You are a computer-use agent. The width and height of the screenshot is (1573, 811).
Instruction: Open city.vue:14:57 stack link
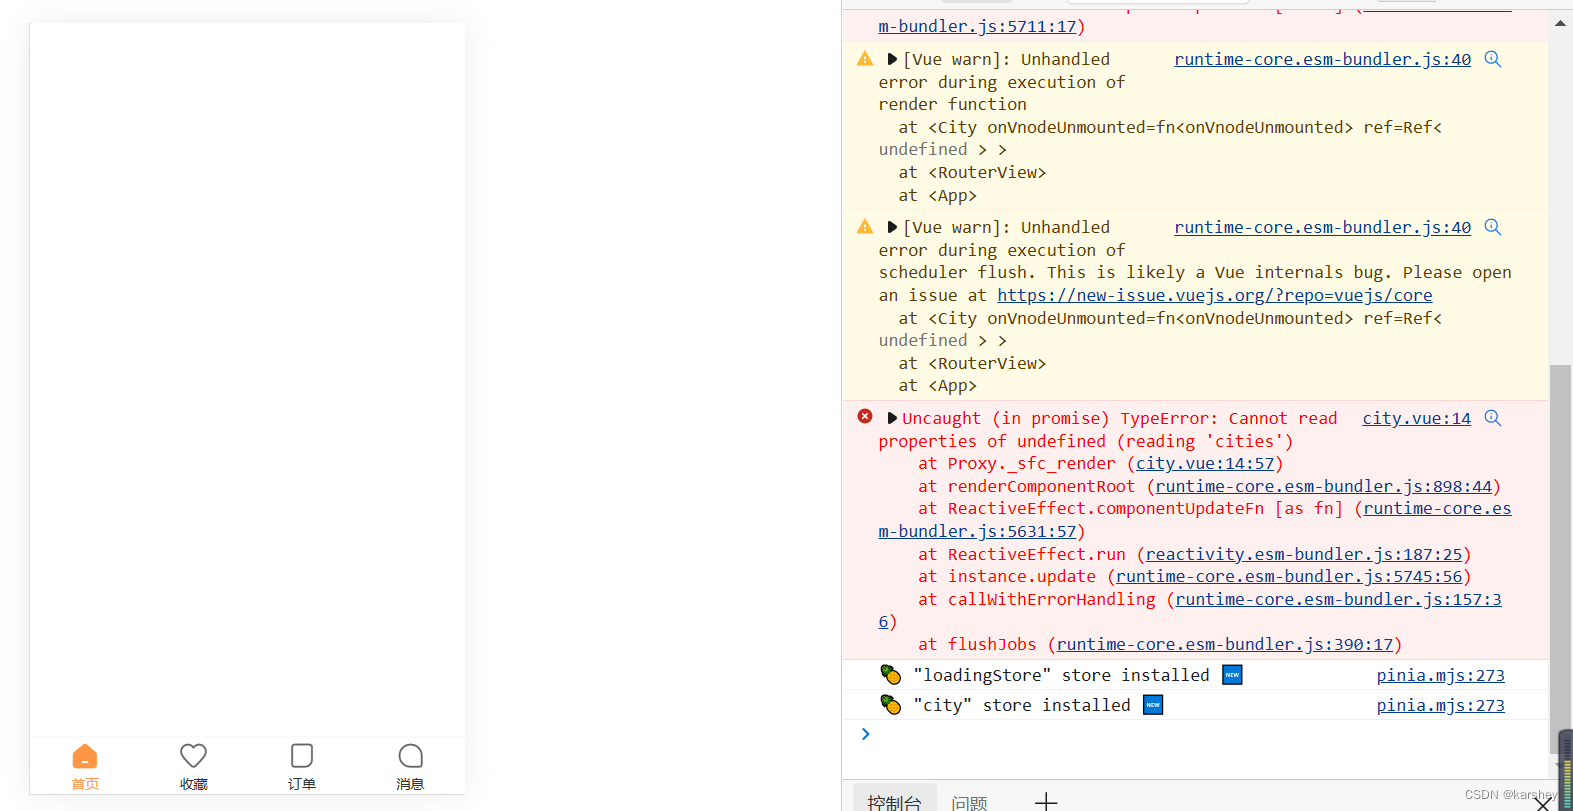click(x=1205, y=463)
